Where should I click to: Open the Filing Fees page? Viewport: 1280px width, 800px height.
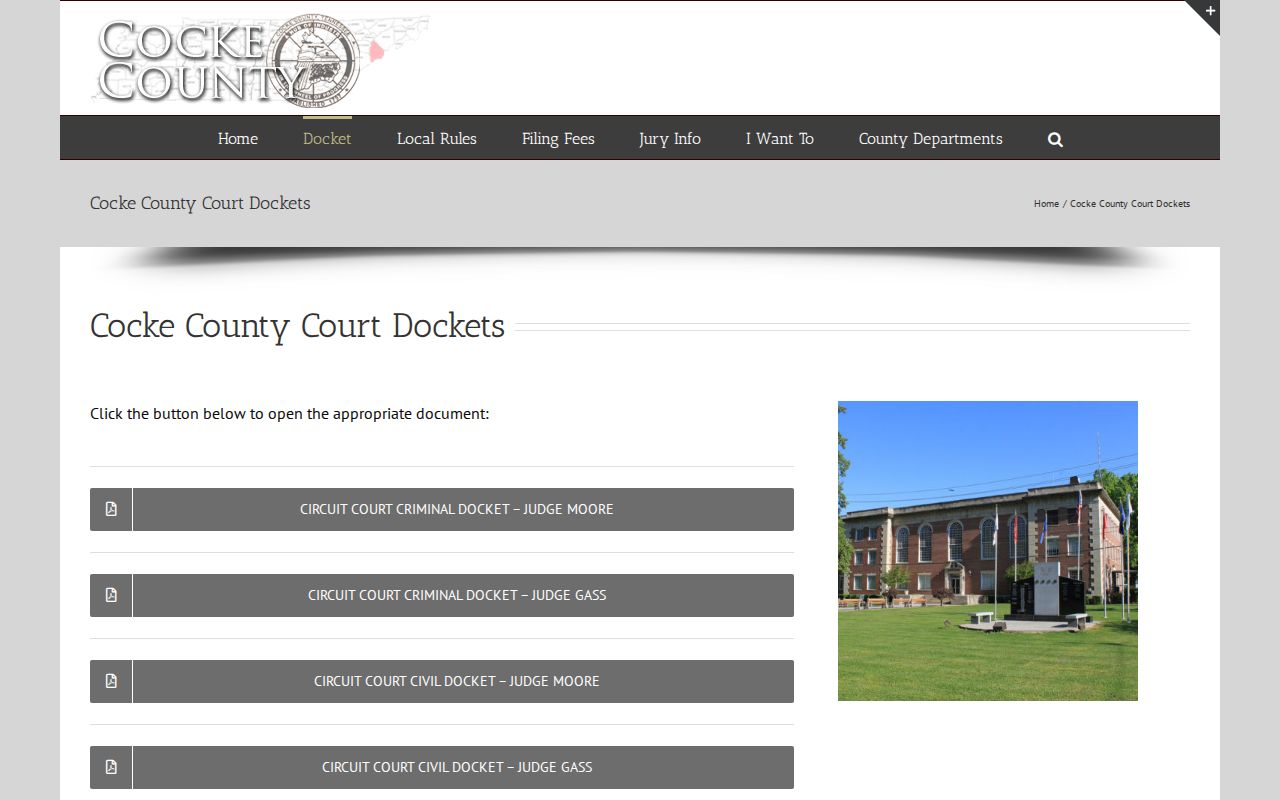(x=558, y=139)
